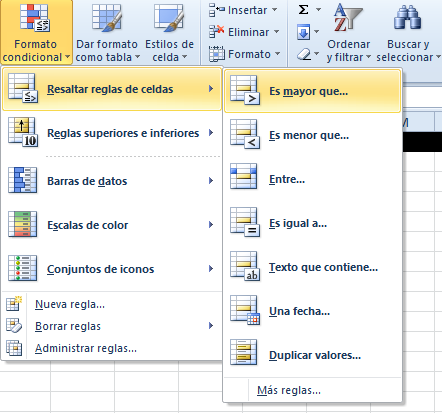Click the Conjuntos de iconos icon
The height and width of the screenshot is (413, 442).
(x=23, y=268)
